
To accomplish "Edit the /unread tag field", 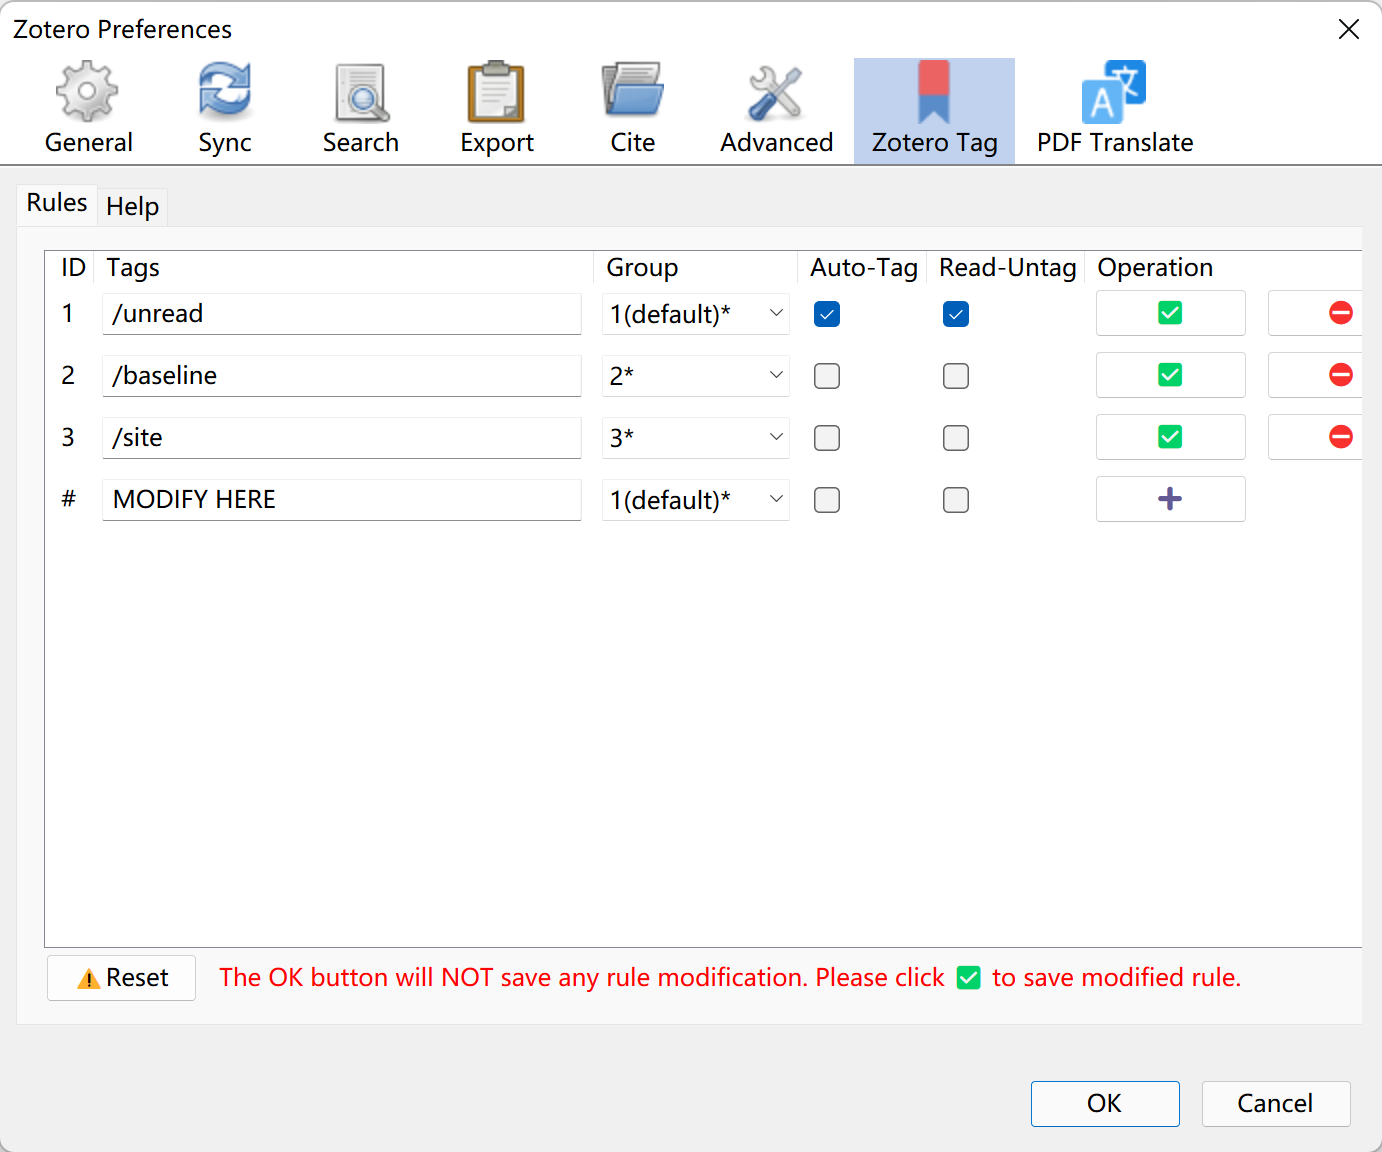I will (x=342, y=314).
